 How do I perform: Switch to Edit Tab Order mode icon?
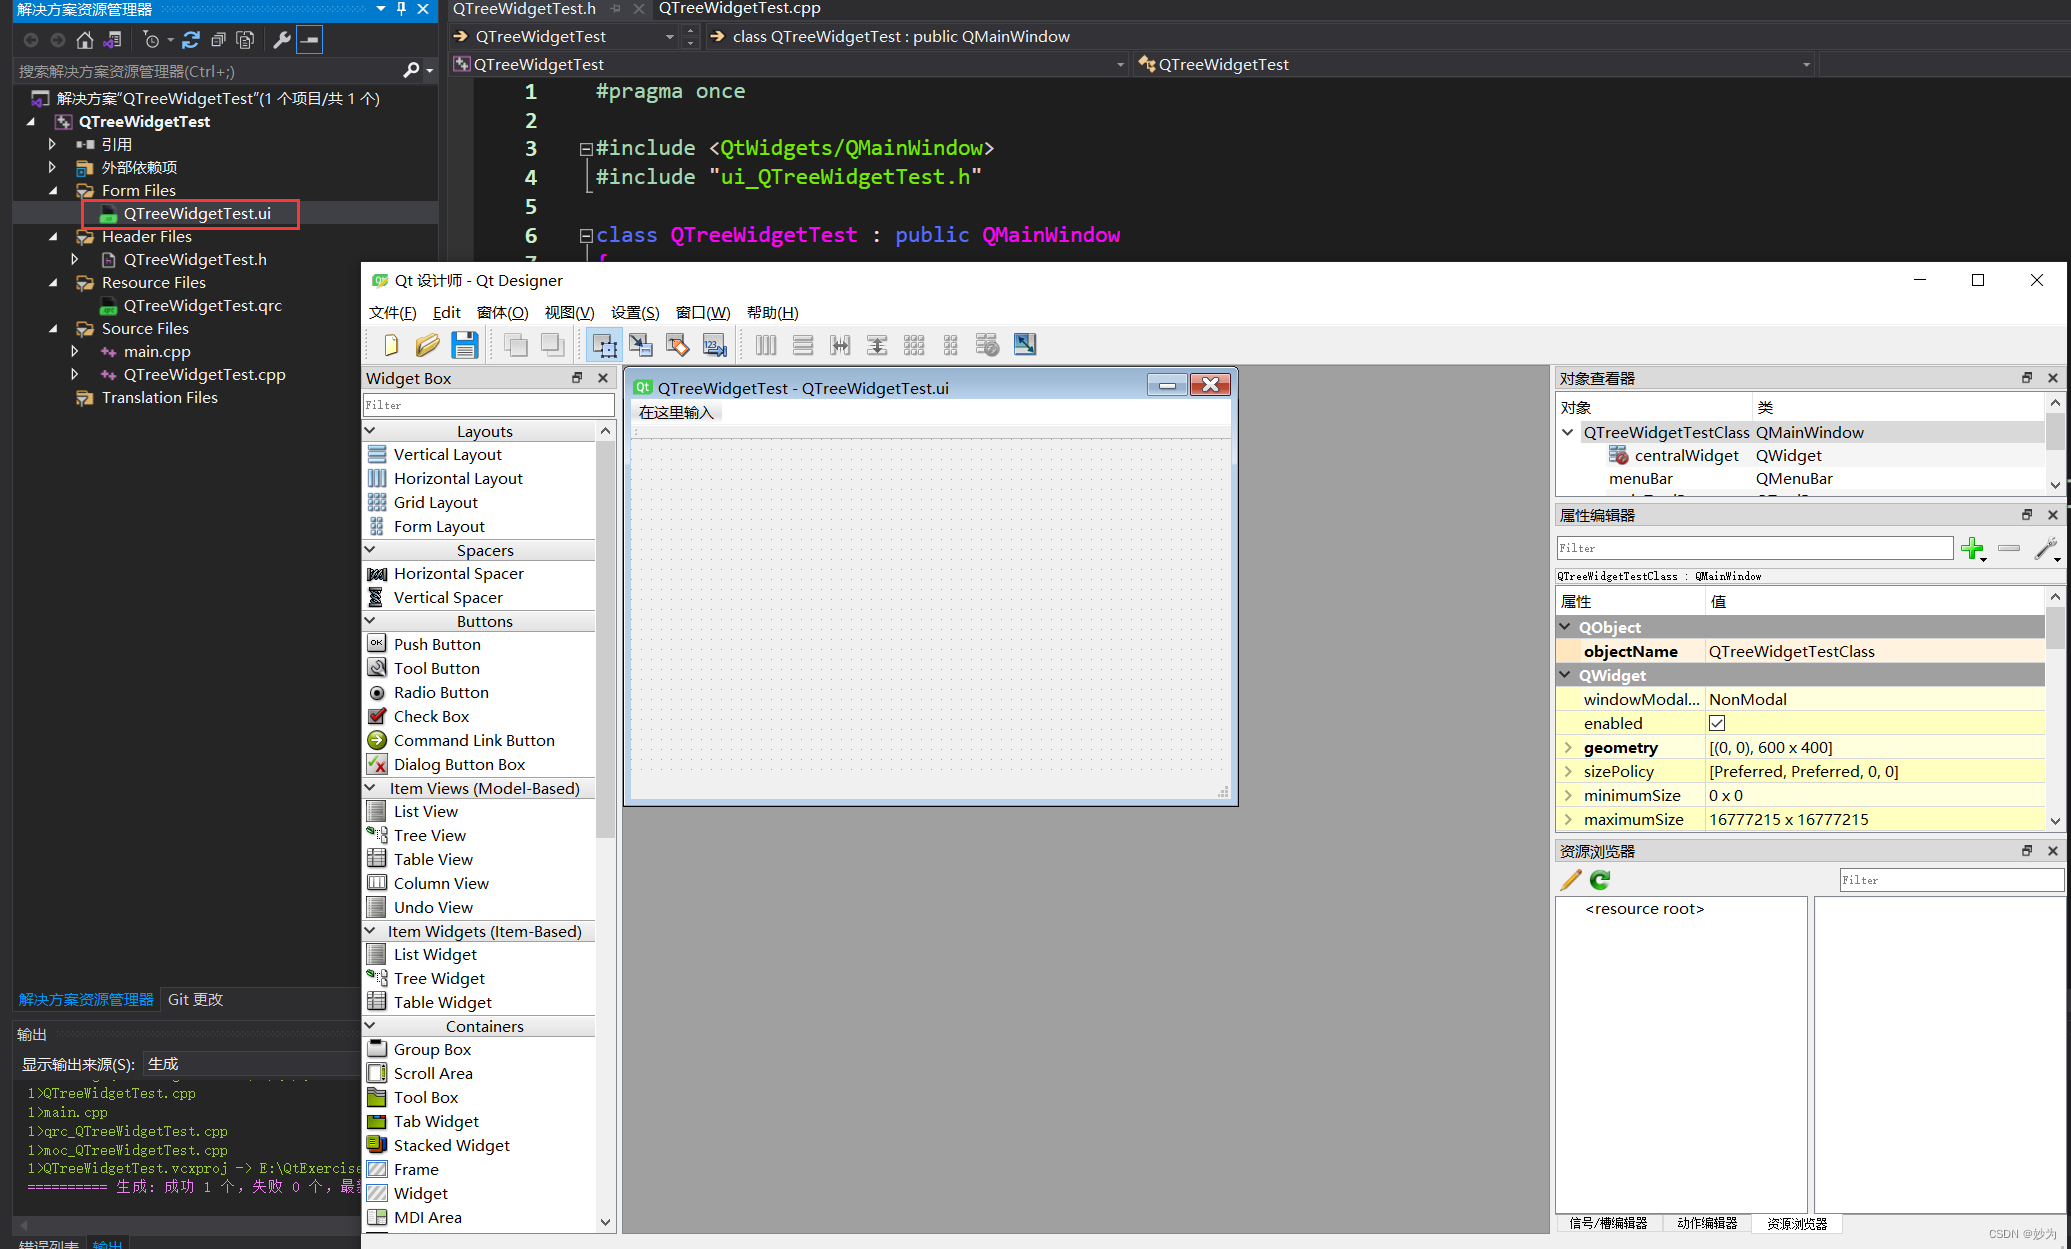pos(715,345)
